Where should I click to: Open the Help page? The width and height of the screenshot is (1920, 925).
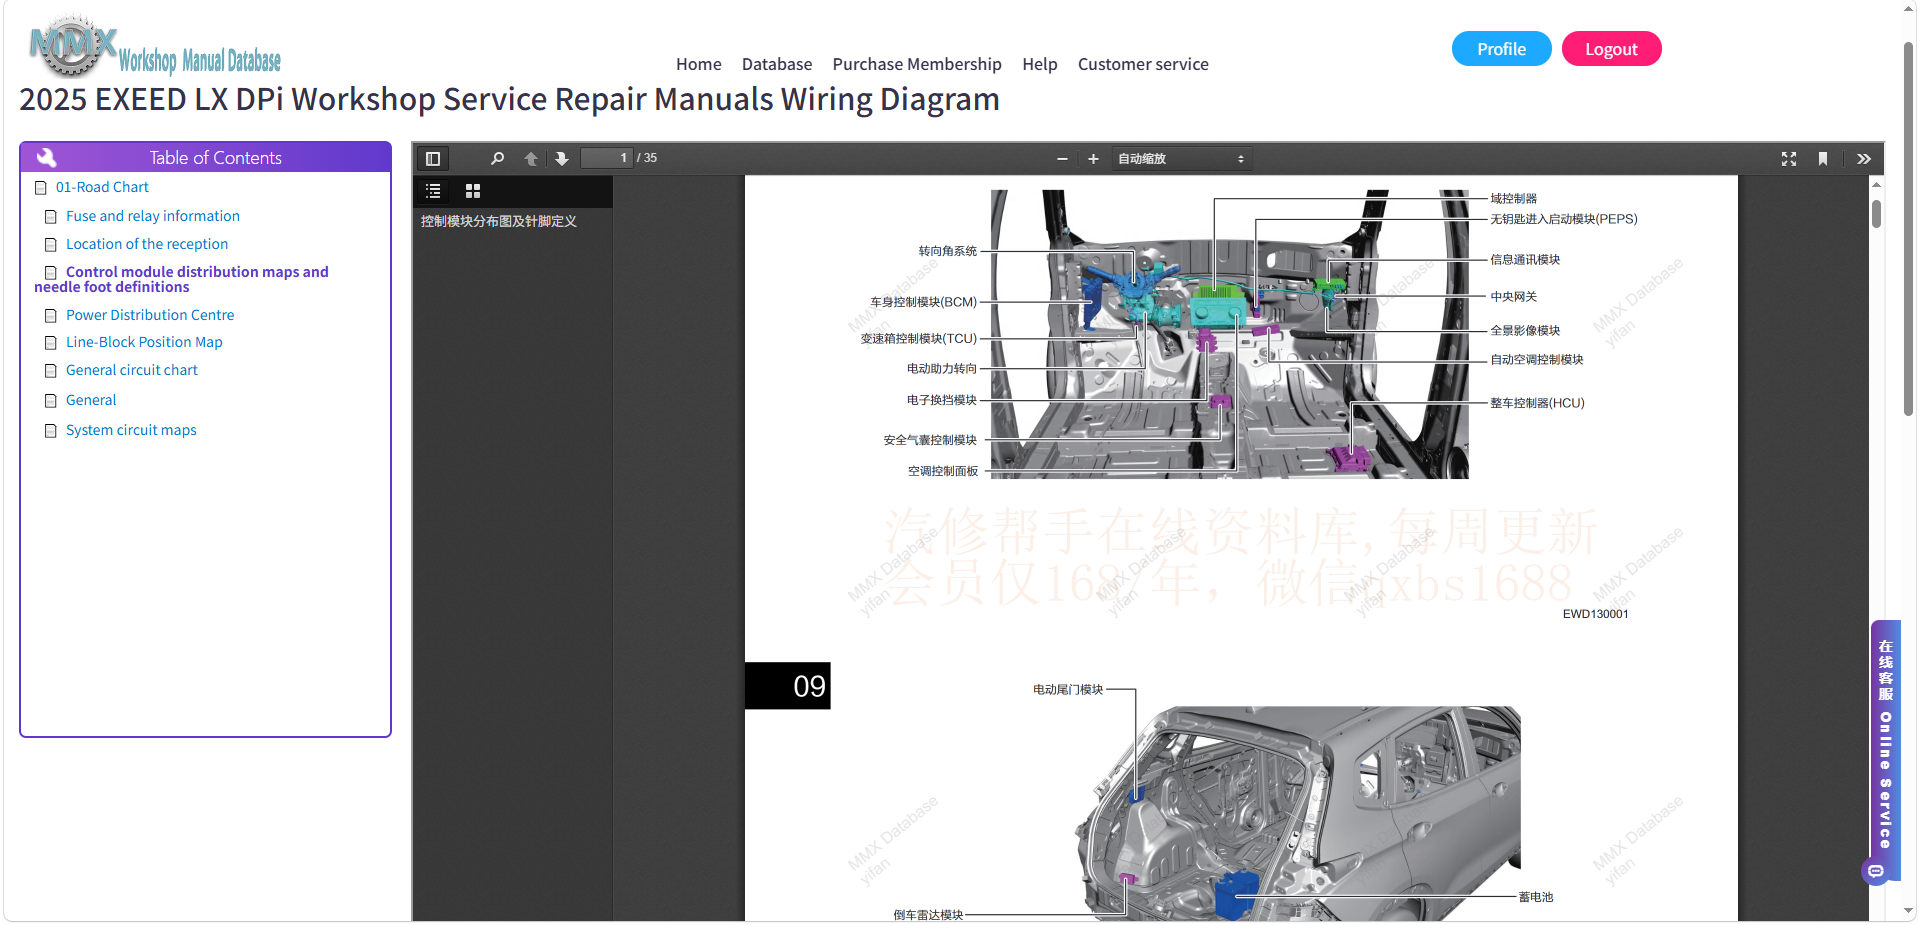[1040, 64]
